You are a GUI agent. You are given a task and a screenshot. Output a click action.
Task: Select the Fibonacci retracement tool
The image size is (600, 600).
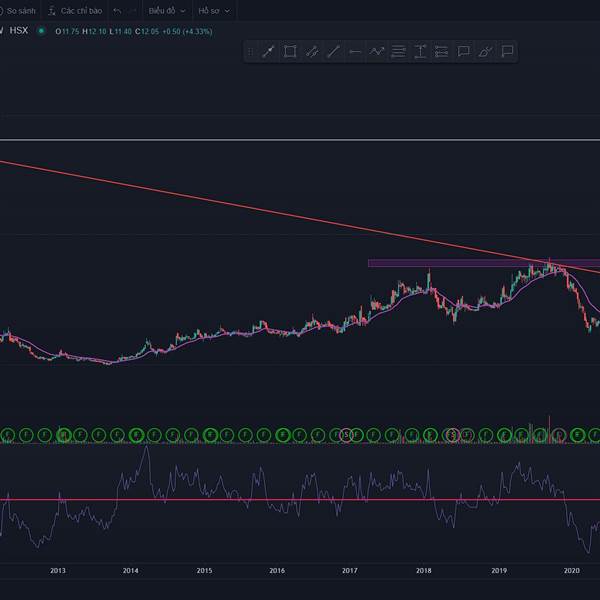click(398, 51)
